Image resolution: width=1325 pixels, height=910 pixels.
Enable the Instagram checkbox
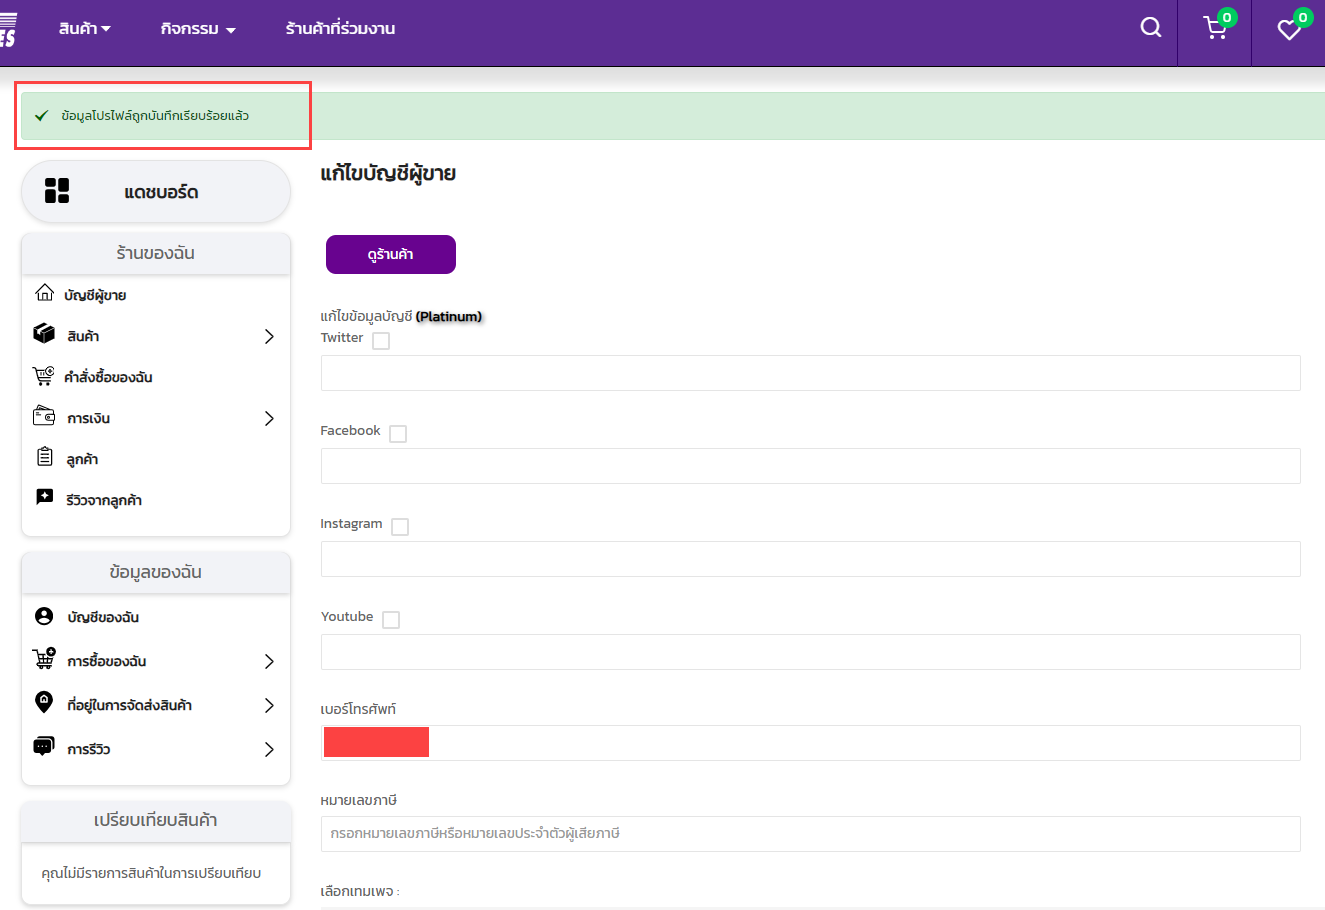(x=400, y=527)
